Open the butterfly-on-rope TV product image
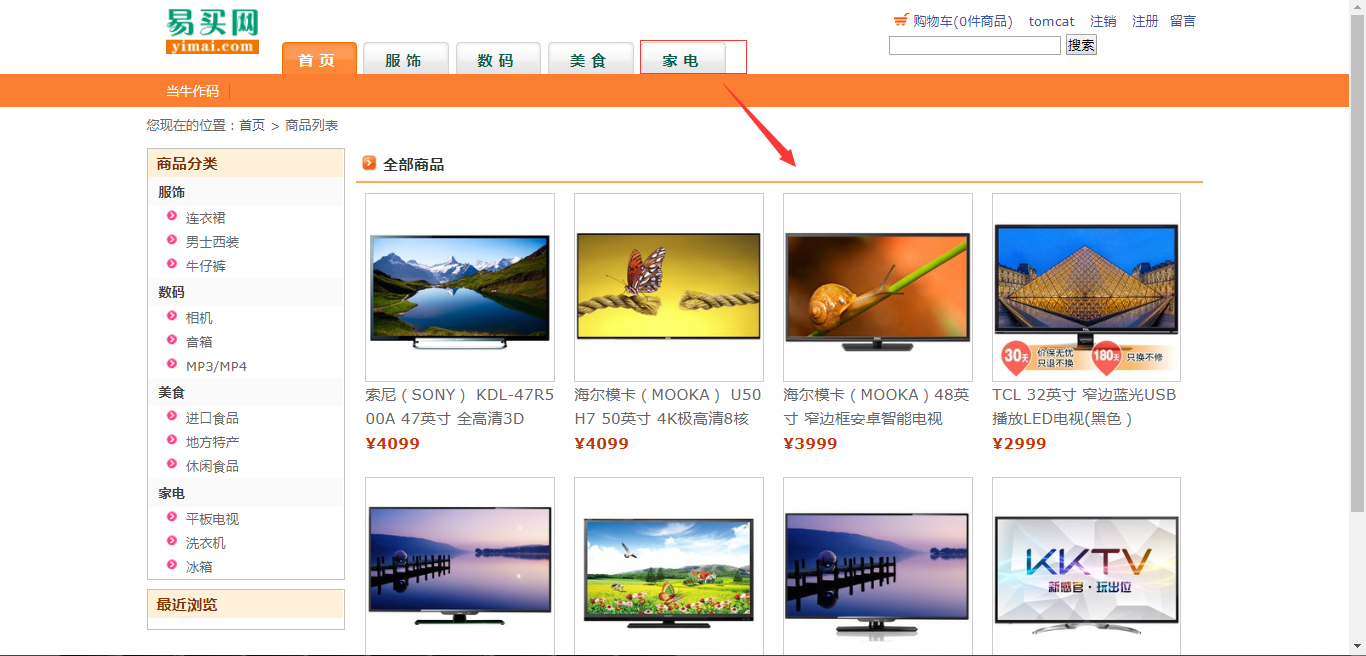The image size is (1366, 656). (x=669, y=287)
